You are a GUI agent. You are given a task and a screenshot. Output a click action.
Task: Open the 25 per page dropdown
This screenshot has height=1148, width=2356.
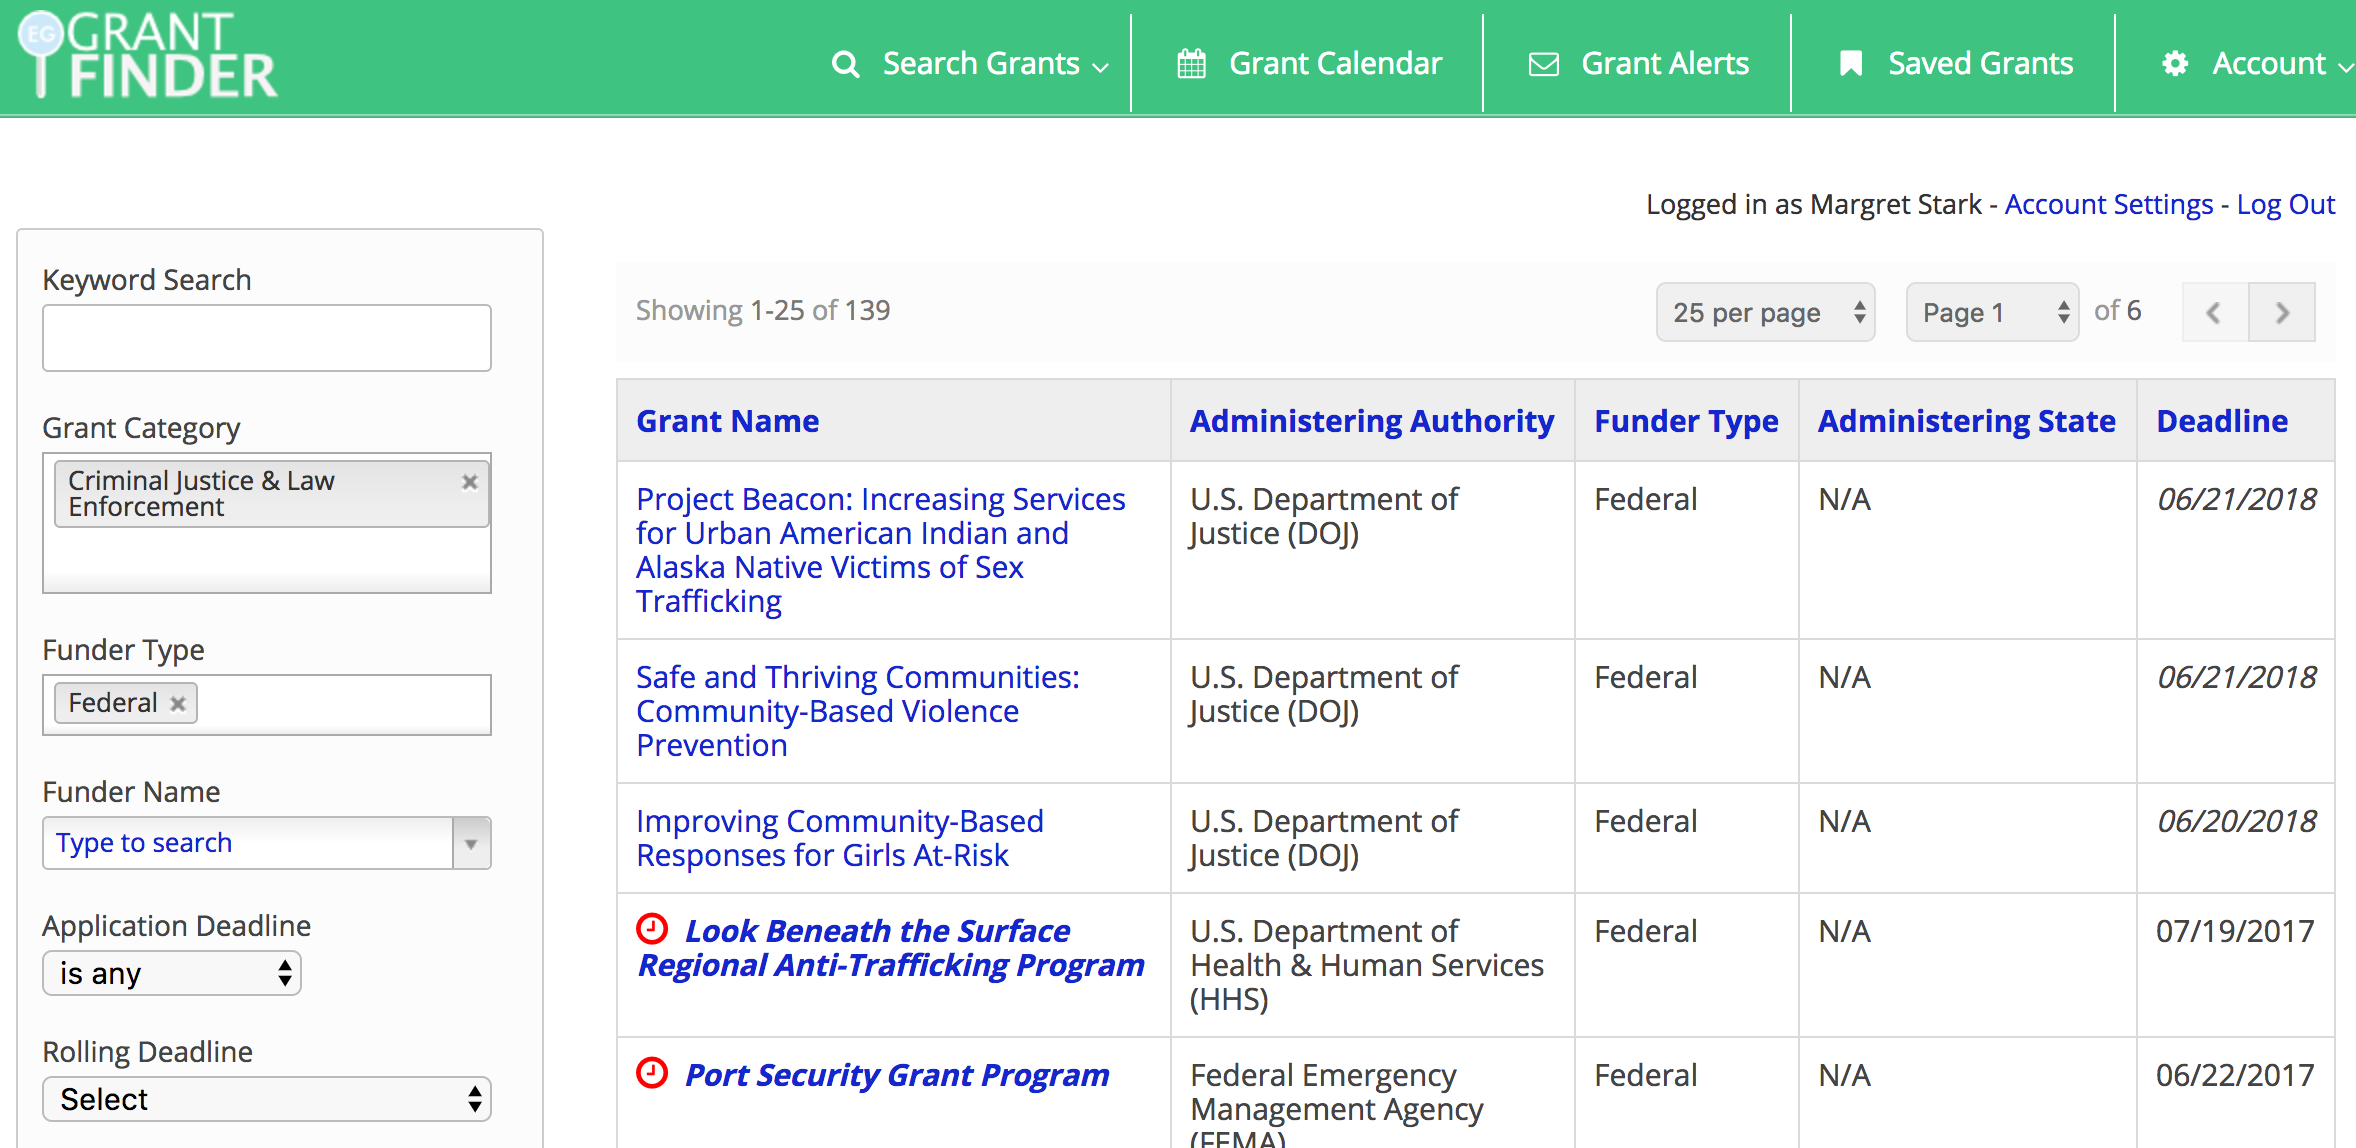[1765, 312]
